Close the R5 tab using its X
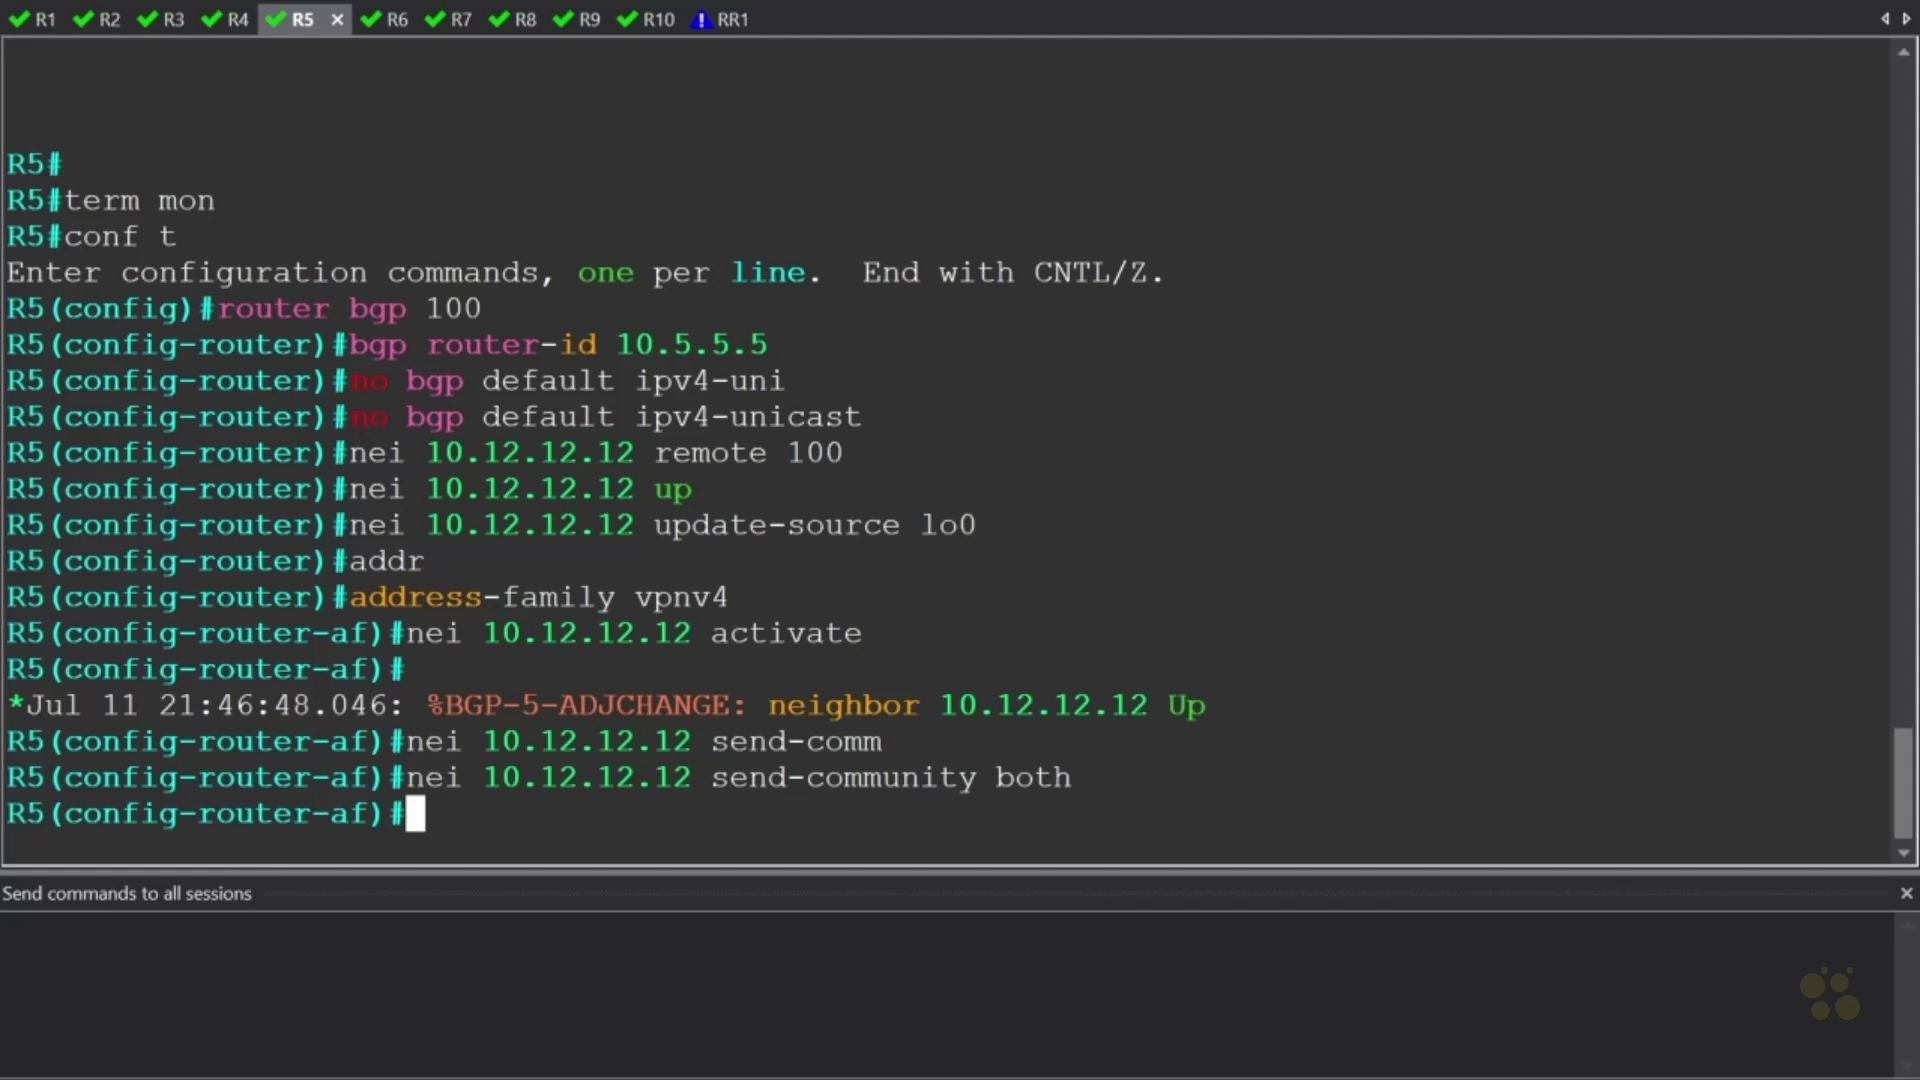The width and height of the screenshot is (1920, 1080). pos(337,19)
